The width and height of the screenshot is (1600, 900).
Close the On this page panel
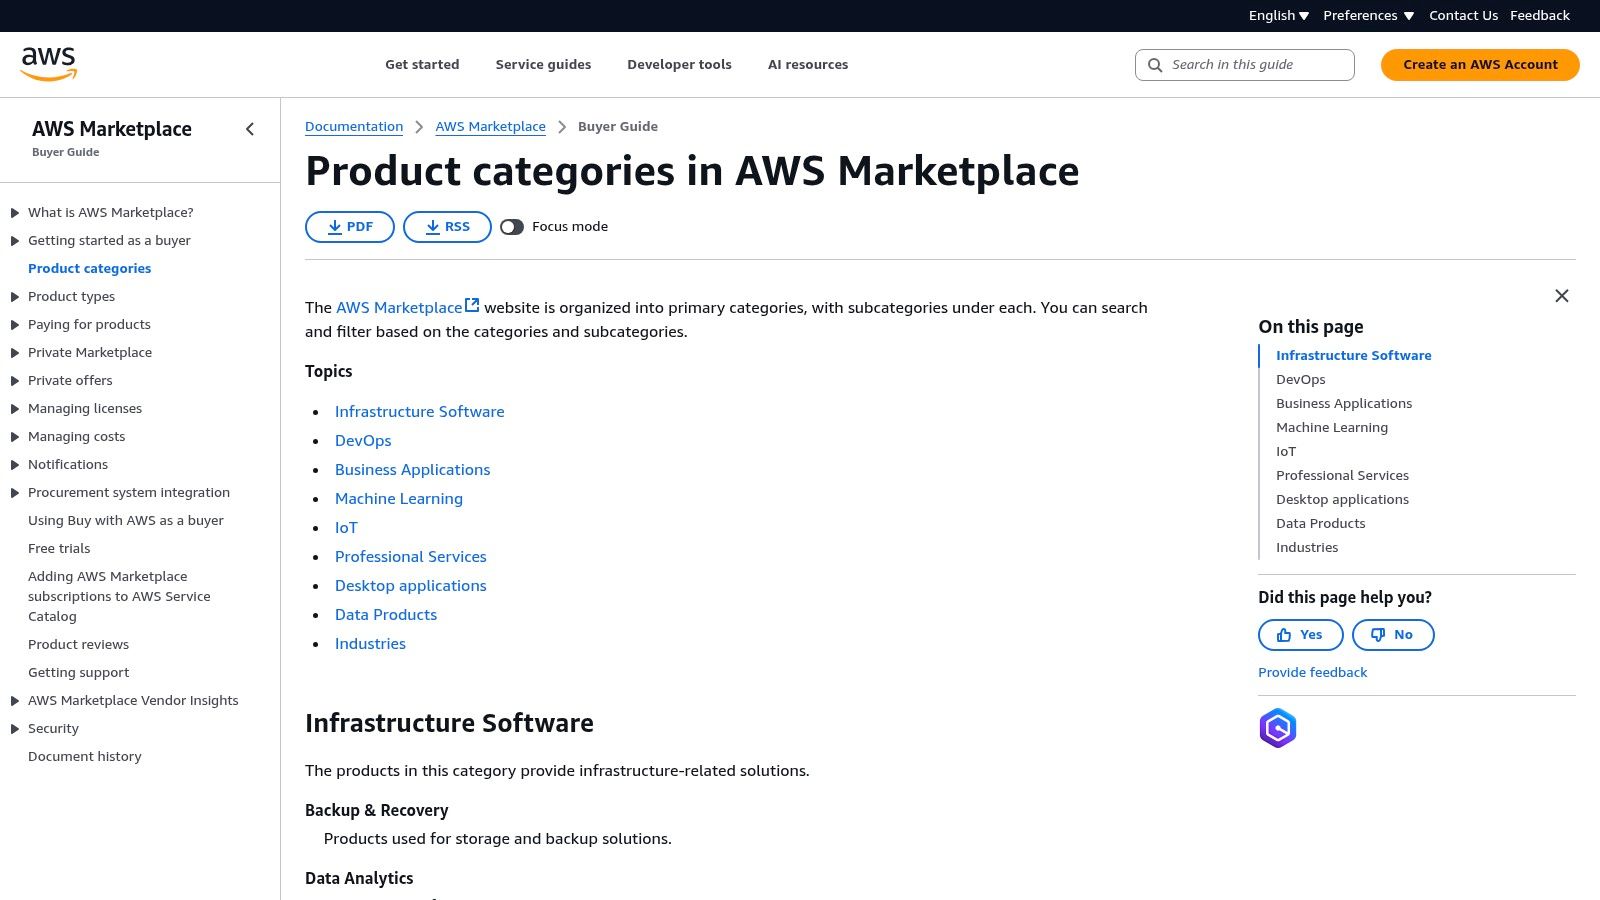[1561, 296]
